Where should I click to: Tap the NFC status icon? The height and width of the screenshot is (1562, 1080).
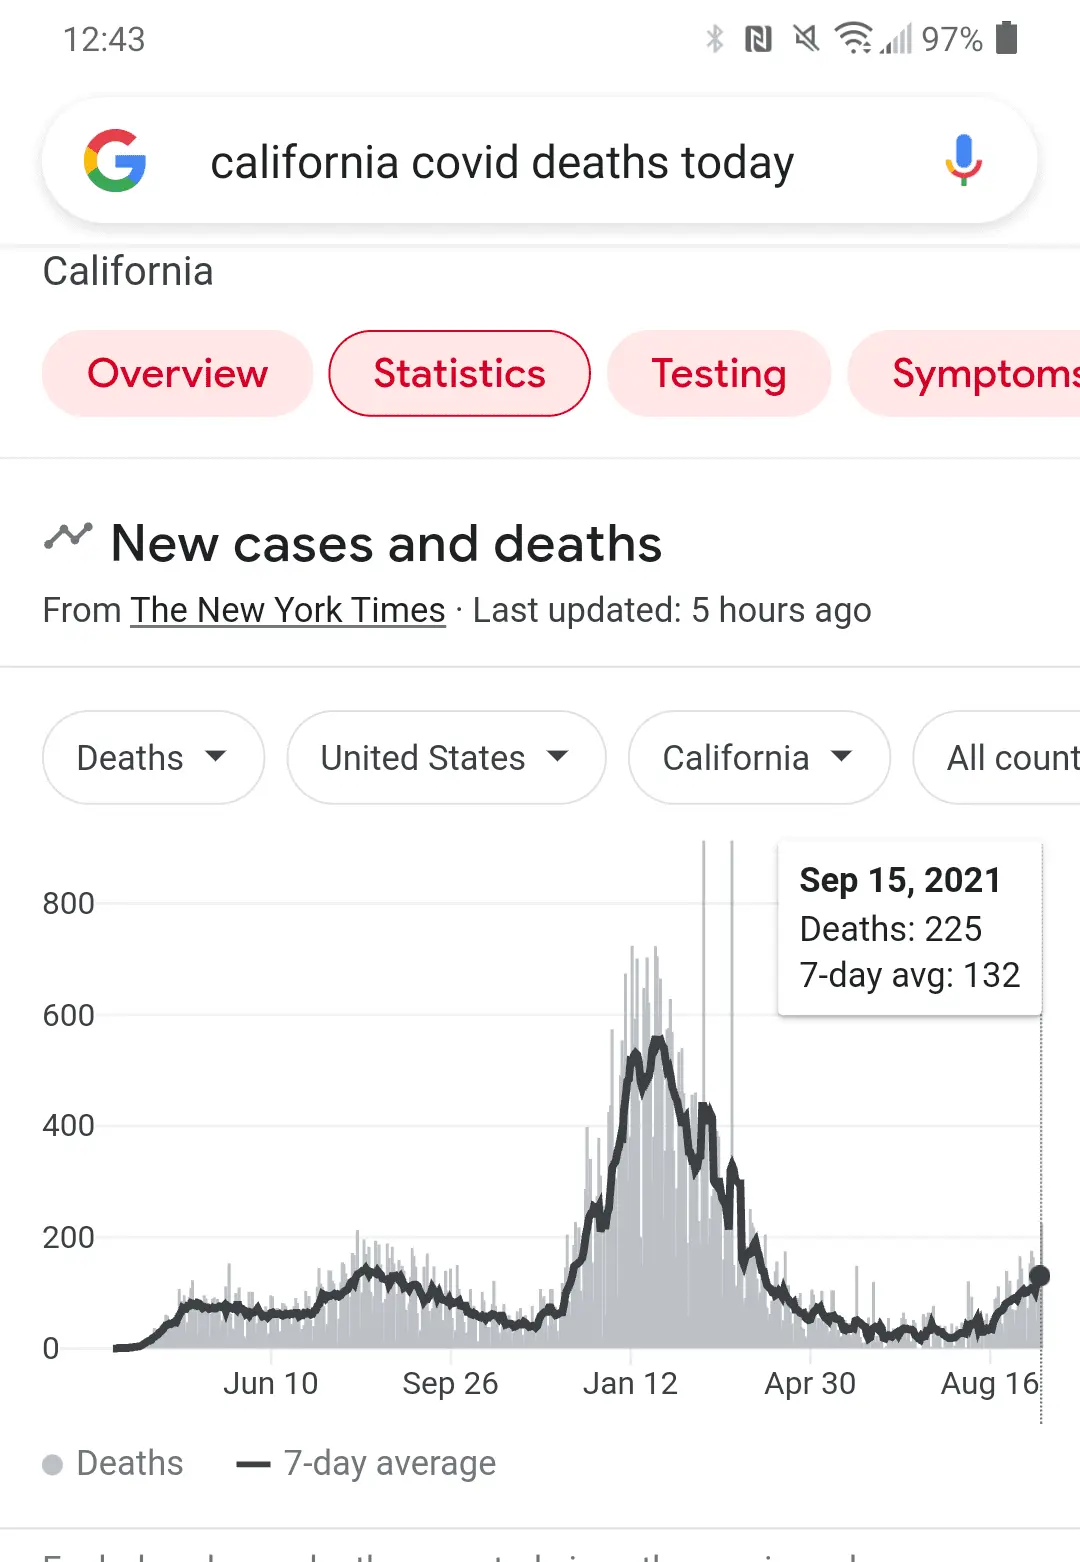759,38
